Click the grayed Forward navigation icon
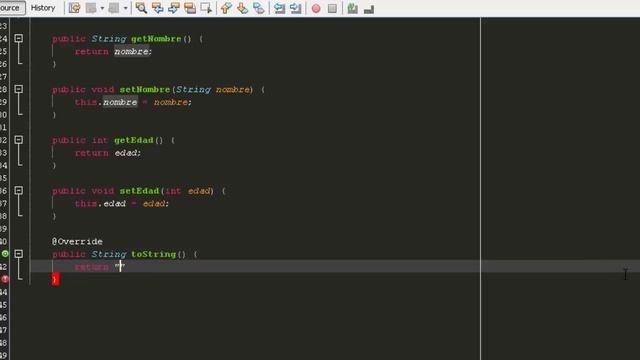 tap(114, 8)
